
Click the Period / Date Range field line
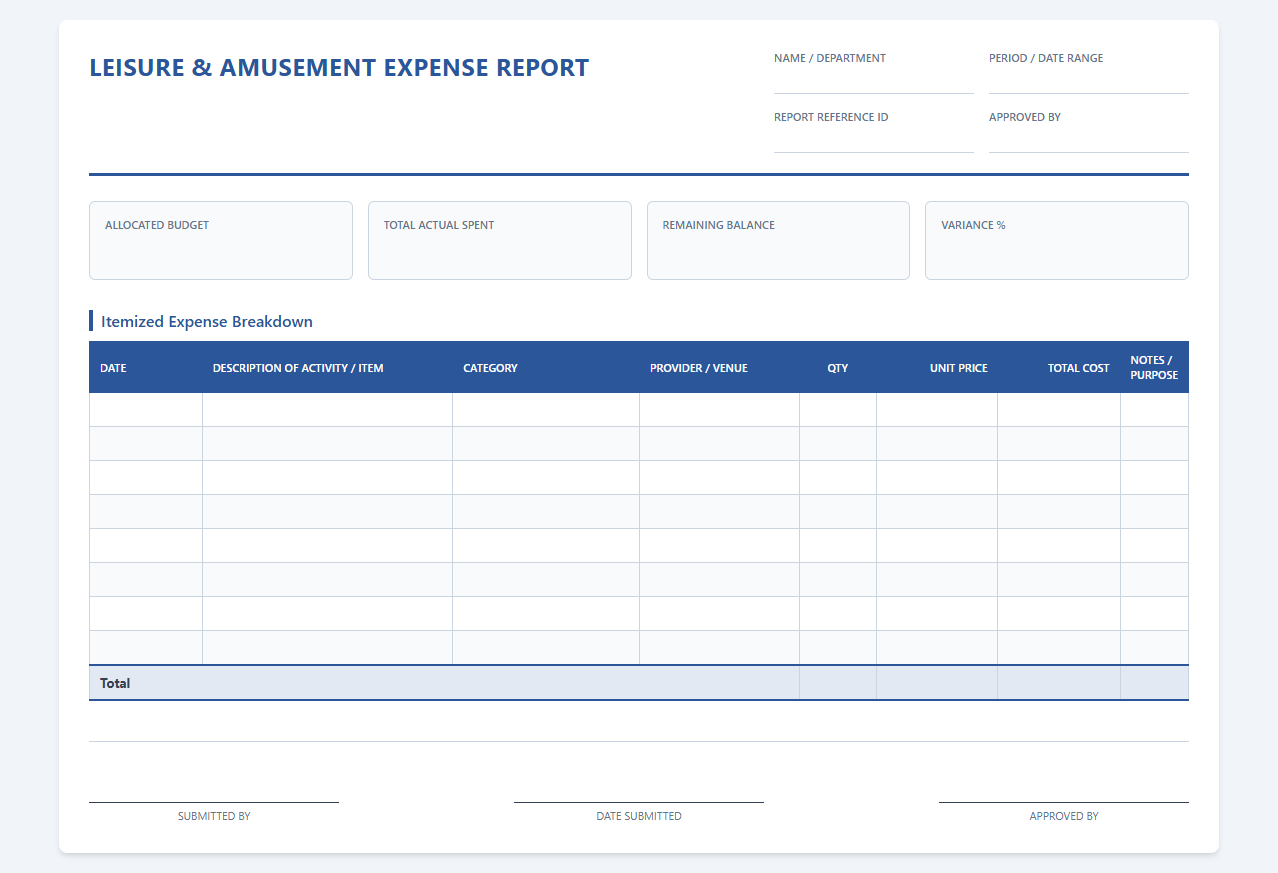(x=1088, y=82)
